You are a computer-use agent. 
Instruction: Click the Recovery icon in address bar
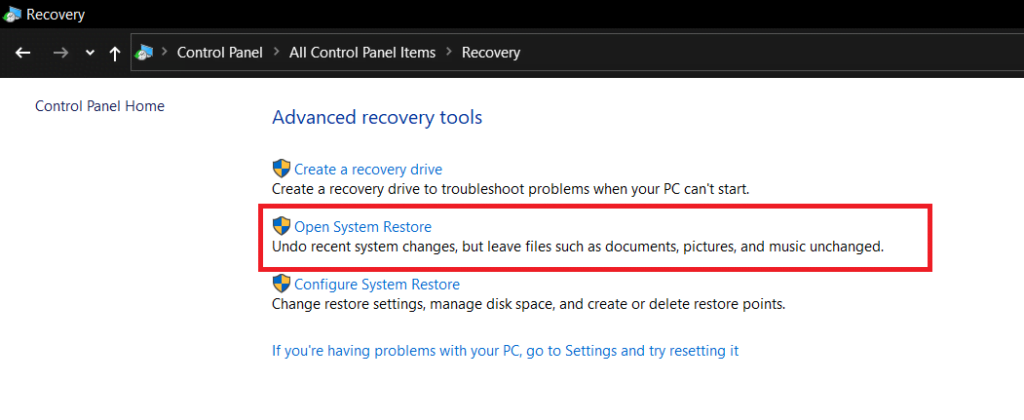point(144,53)
